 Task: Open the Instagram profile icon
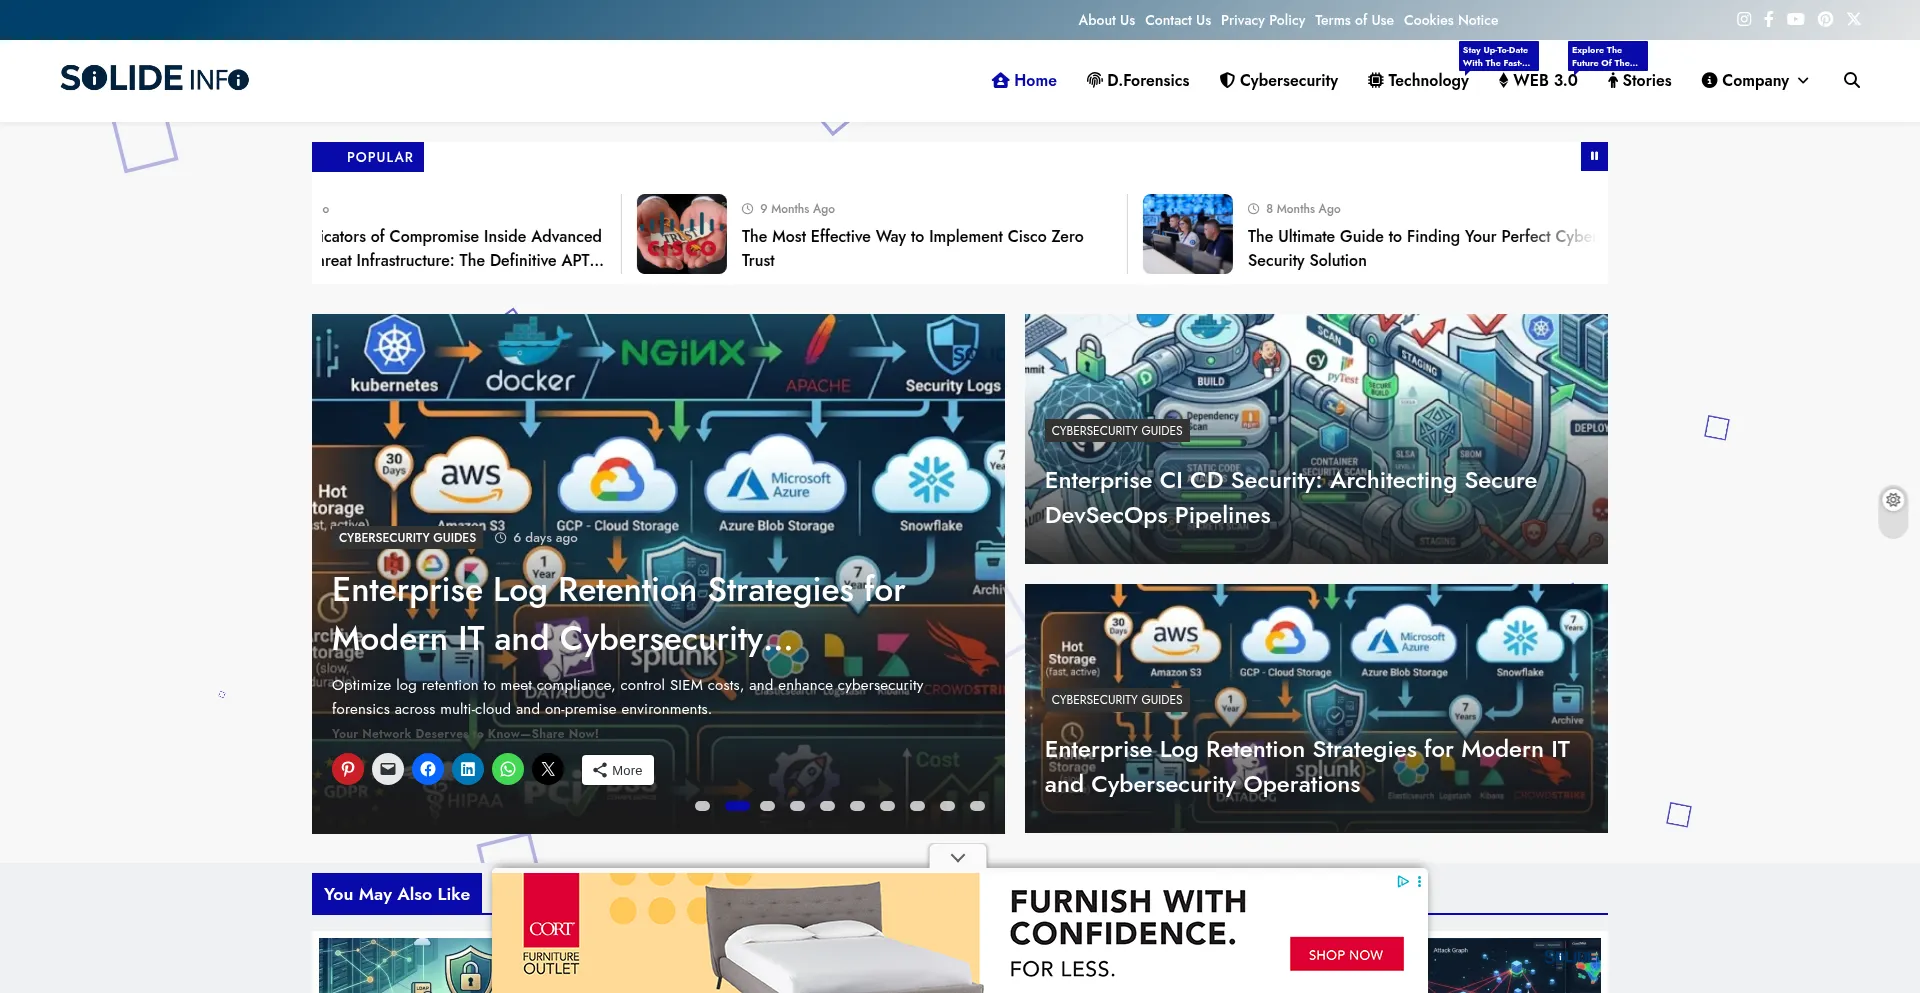tap(1744, 19)
